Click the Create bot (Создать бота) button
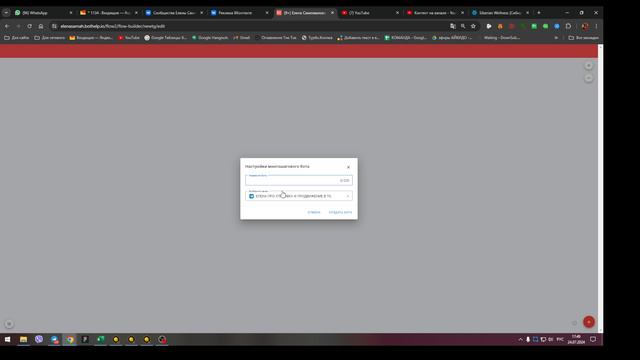This screenshot has width=640, height=360. [x=340, y=212]
